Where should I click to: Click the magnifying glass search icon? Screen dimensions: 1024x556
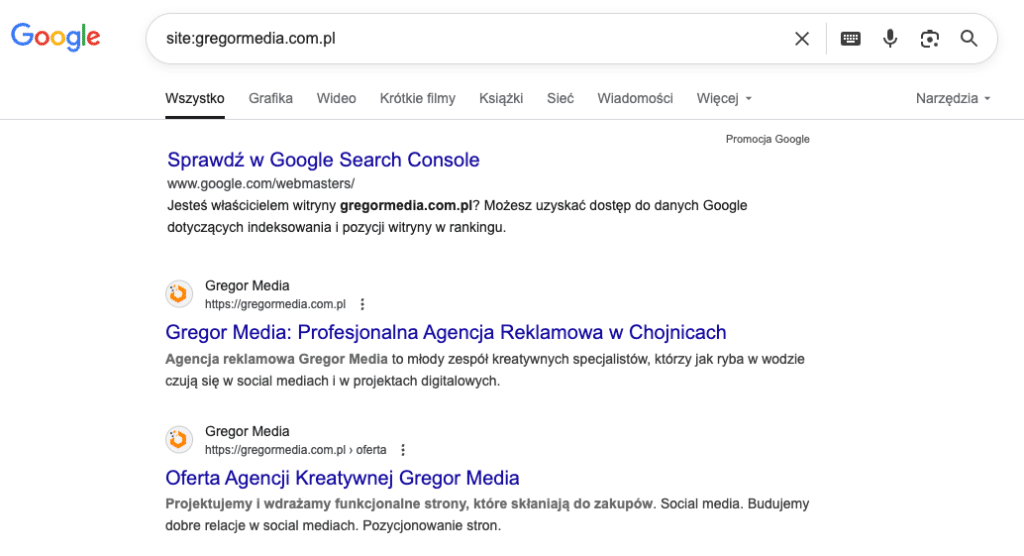(x=969, y=39)
